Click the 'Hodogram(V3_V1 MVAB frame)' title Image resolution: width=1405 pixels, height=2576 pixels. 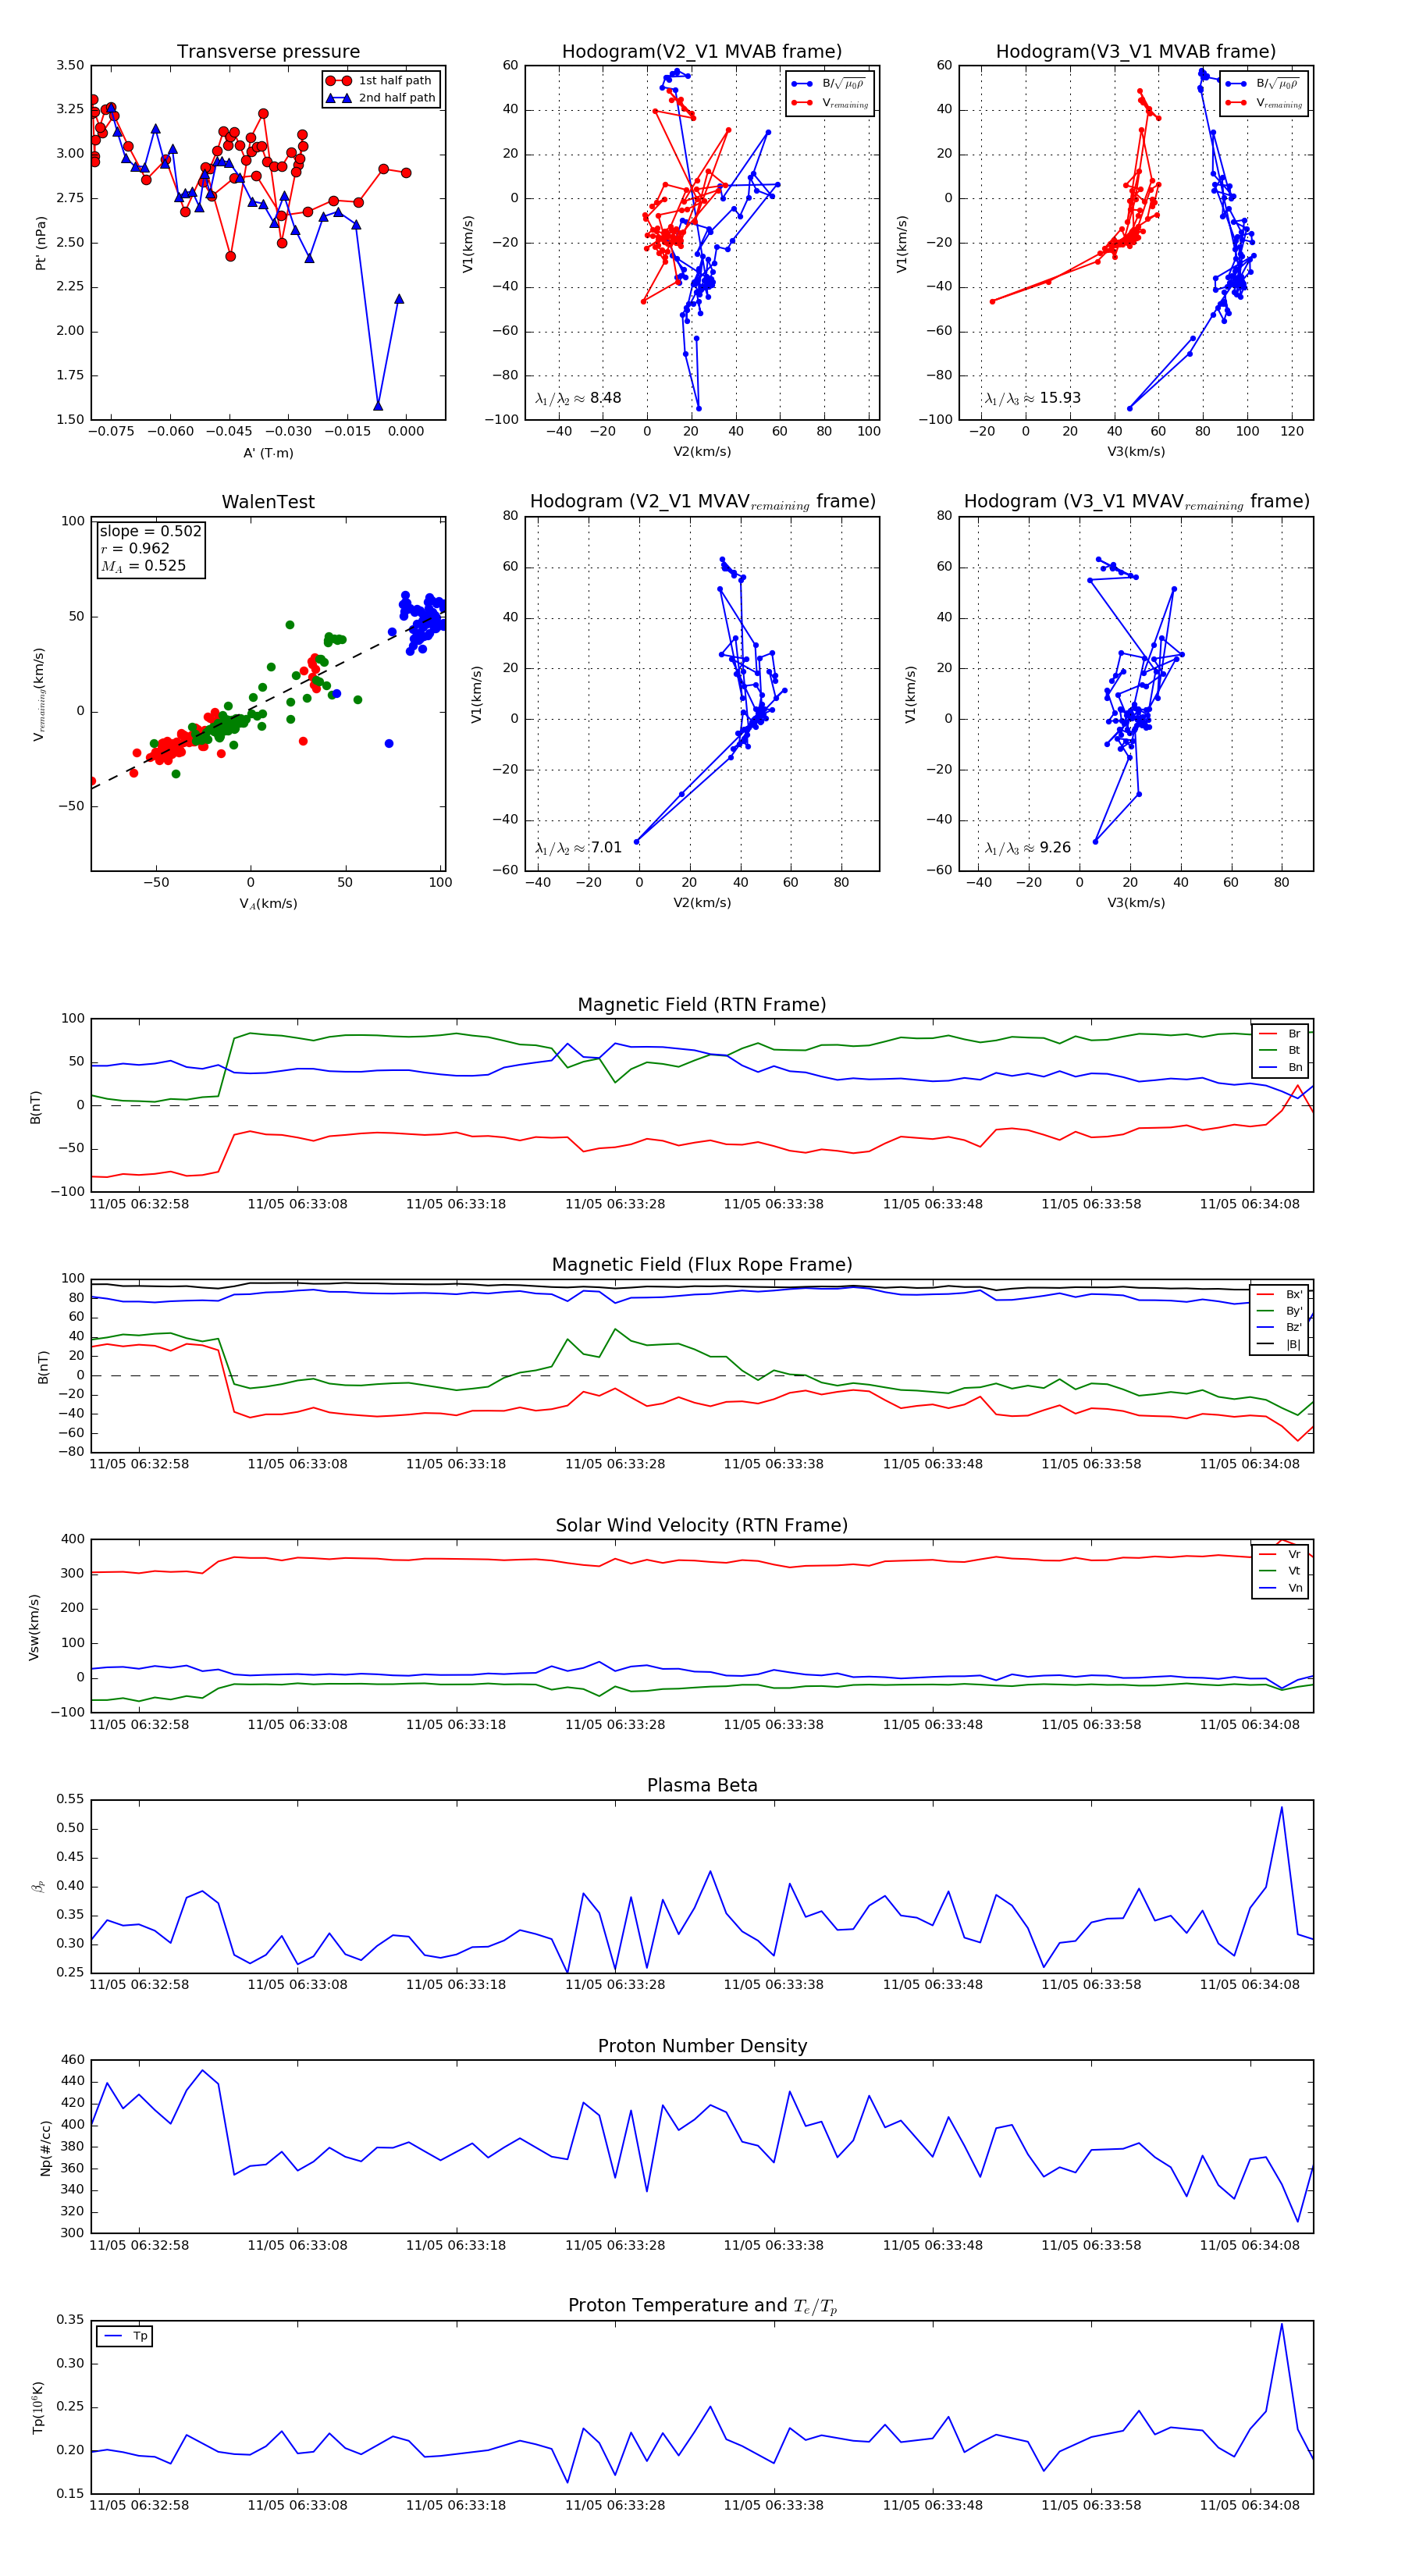[x=1136, y=52]
